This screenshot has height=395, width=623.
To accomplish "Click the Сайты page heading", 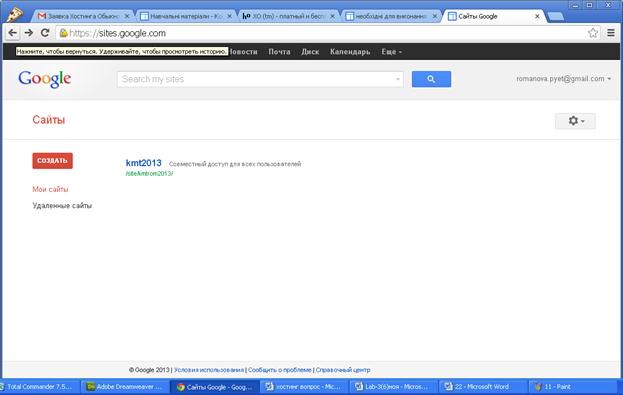I will 48,120.
